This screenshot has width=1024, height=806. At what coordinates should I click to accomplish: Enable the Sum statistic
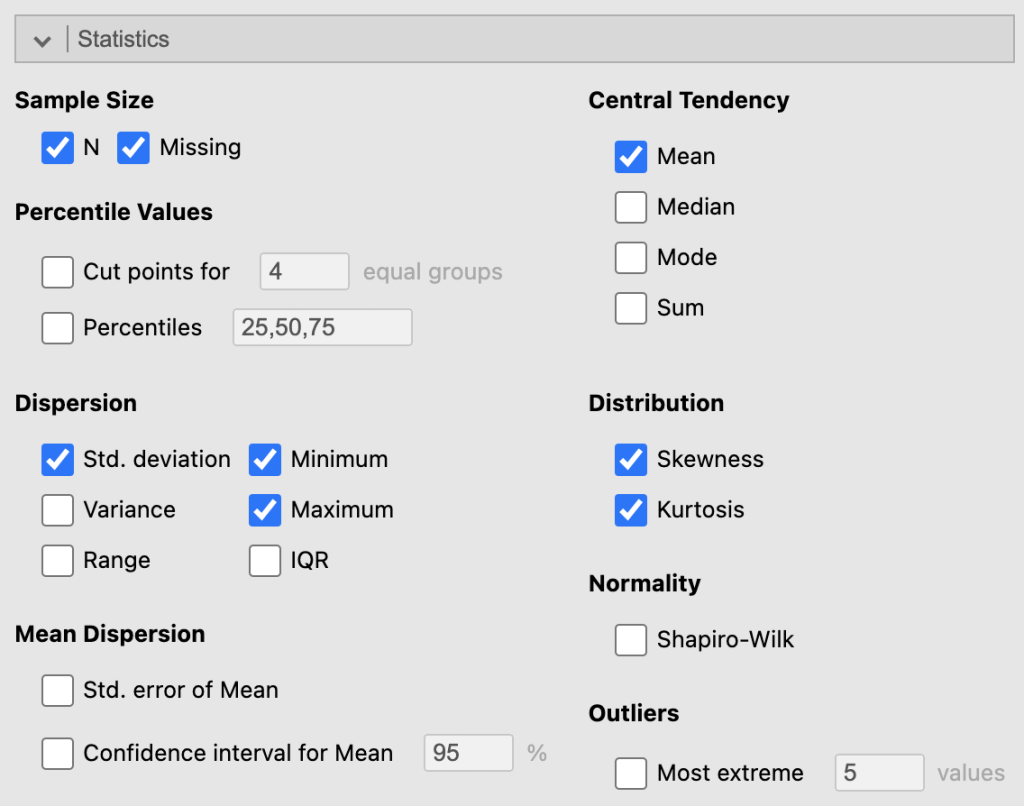click(x=631, y=308)
